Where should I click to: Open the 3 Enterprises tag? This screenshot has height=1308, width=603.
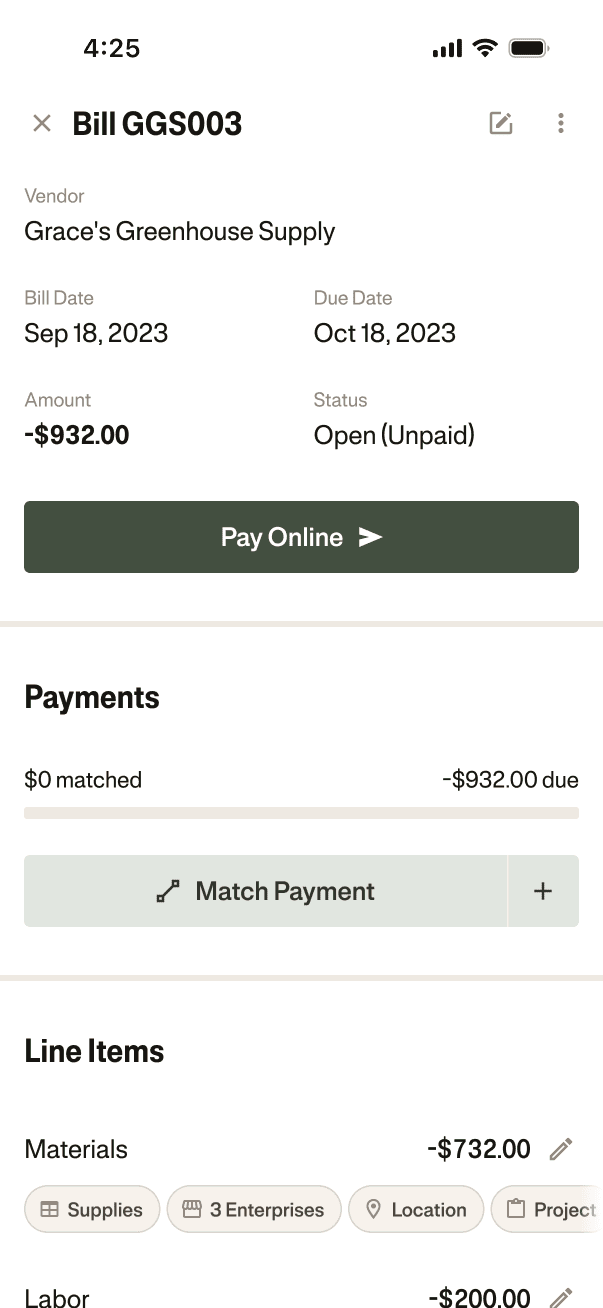tap(254, 1209)
